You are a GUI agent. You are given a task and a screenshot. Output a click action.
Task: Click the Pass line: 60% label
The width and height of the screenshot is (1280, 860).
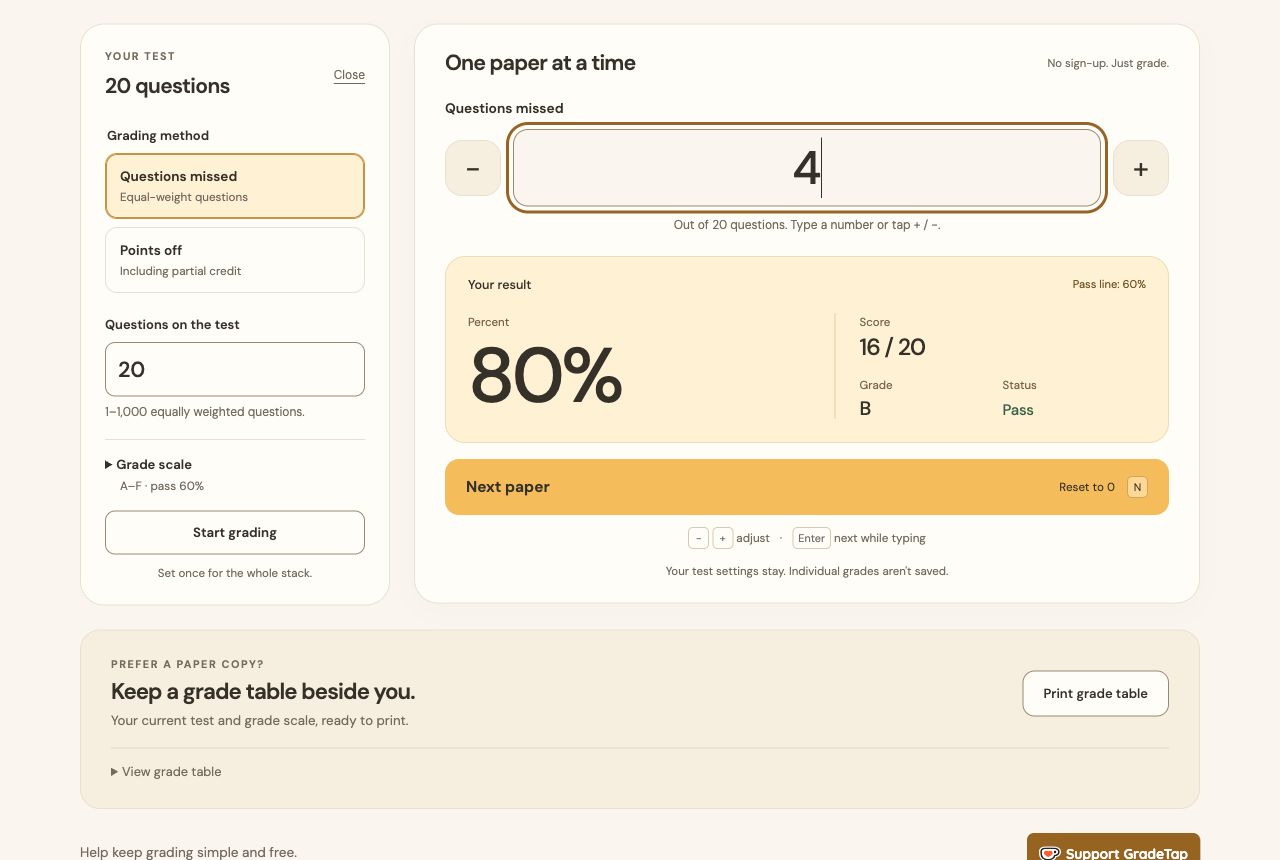(1109, 284)
